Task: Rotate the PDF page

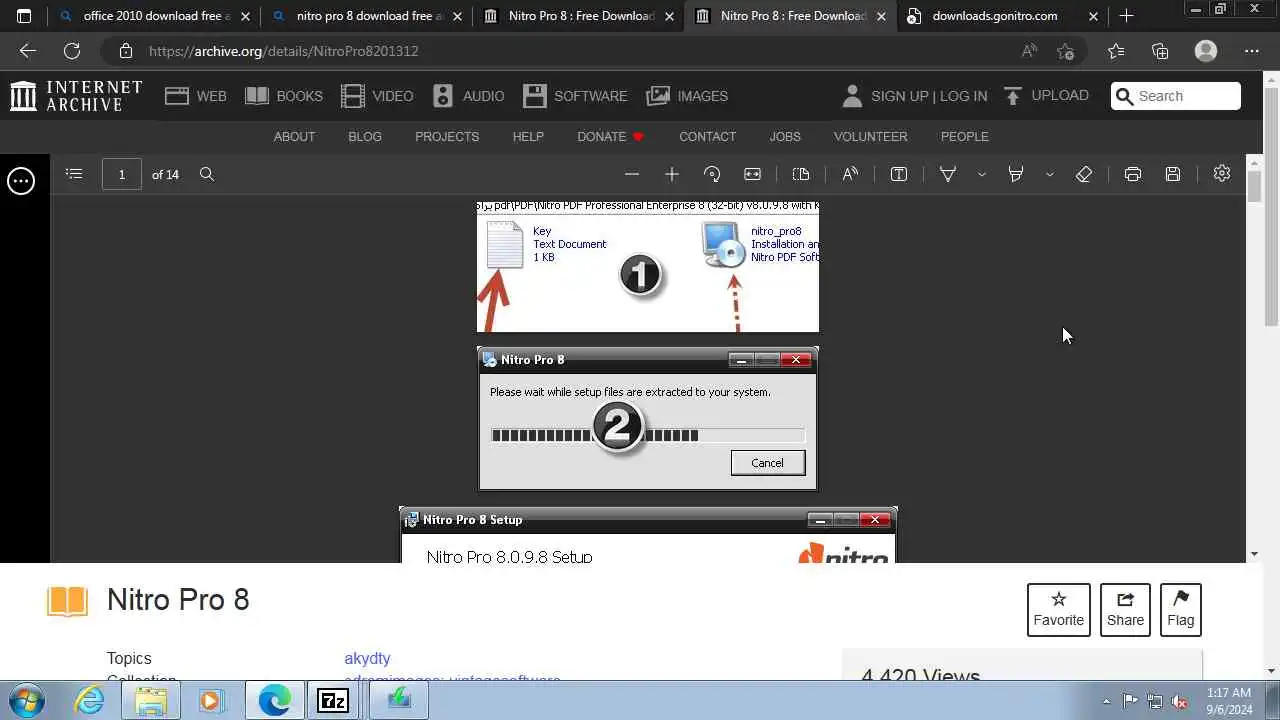Action: coord(712,174)
